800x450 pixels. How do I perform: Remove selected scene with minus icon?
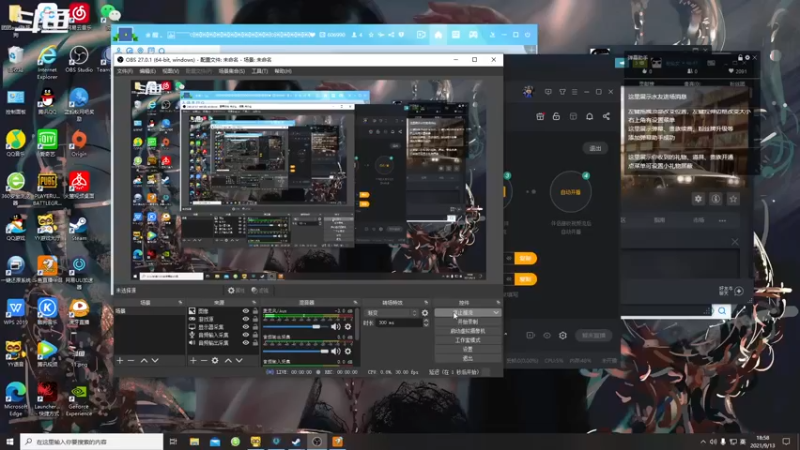(x=131, y=360)
